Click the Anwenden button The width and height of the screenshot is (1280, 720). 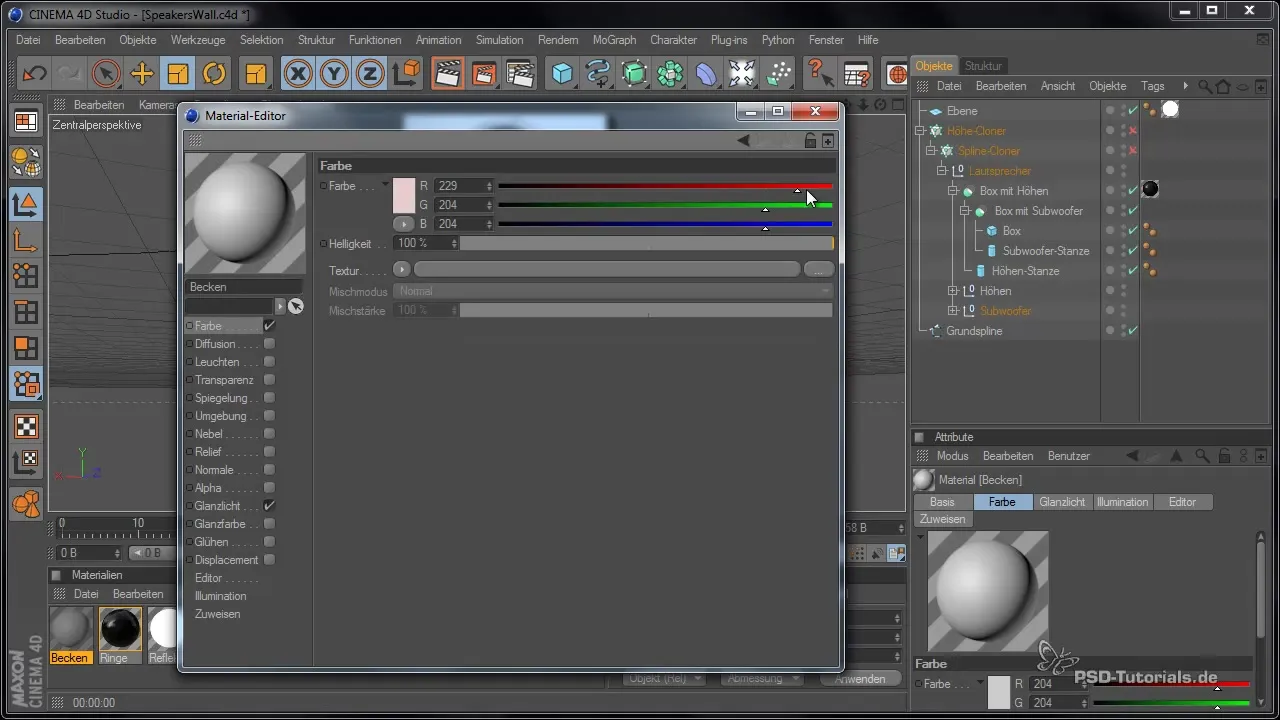[860, 679]
